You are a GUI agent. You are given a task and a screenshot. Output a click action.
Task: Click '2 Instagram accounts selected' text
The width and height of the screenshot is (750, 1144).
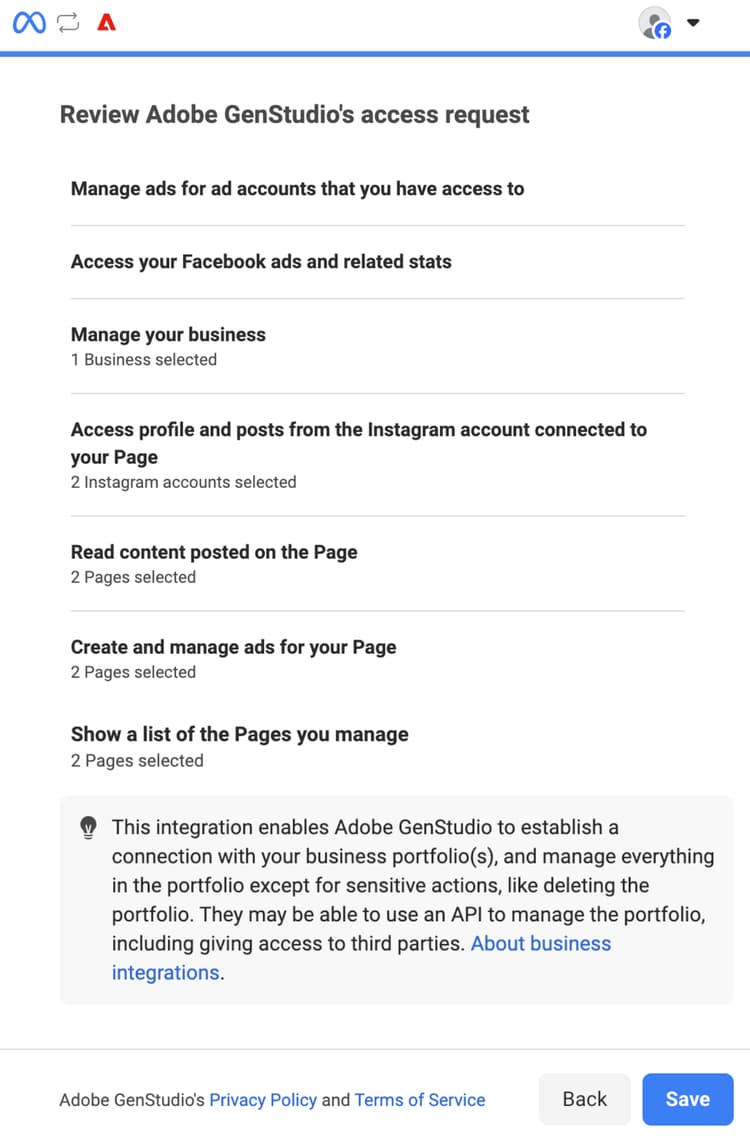(x=183, y=482)
